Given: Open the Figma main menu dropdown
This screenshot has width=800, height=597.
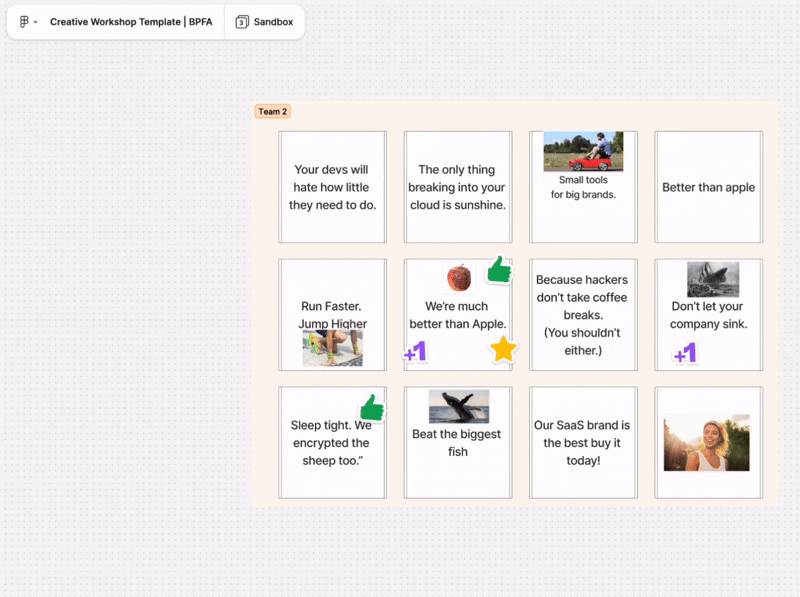Looking at the screenshot, I should [28, 22].
